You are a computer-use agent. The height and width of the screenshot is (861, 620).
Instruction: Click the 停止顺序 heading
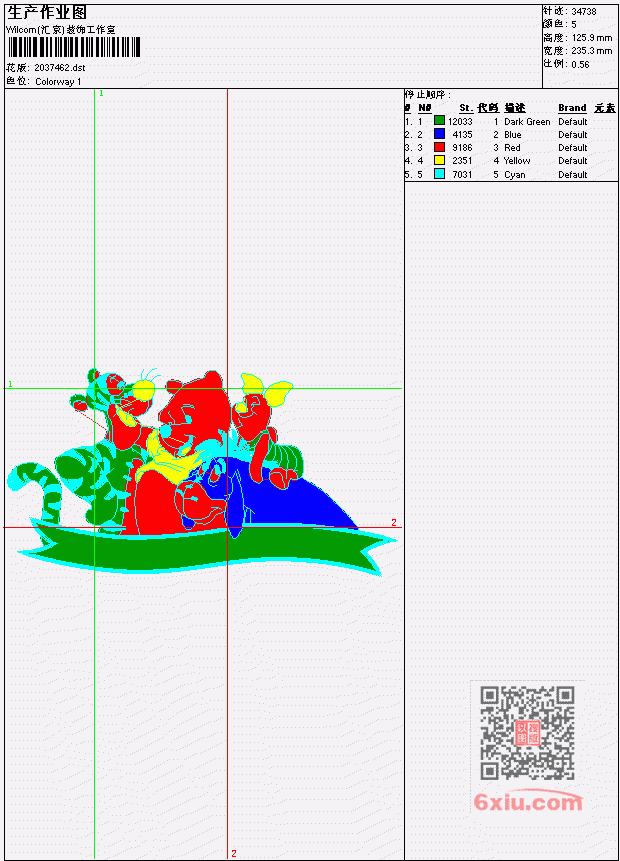[428, 94]
